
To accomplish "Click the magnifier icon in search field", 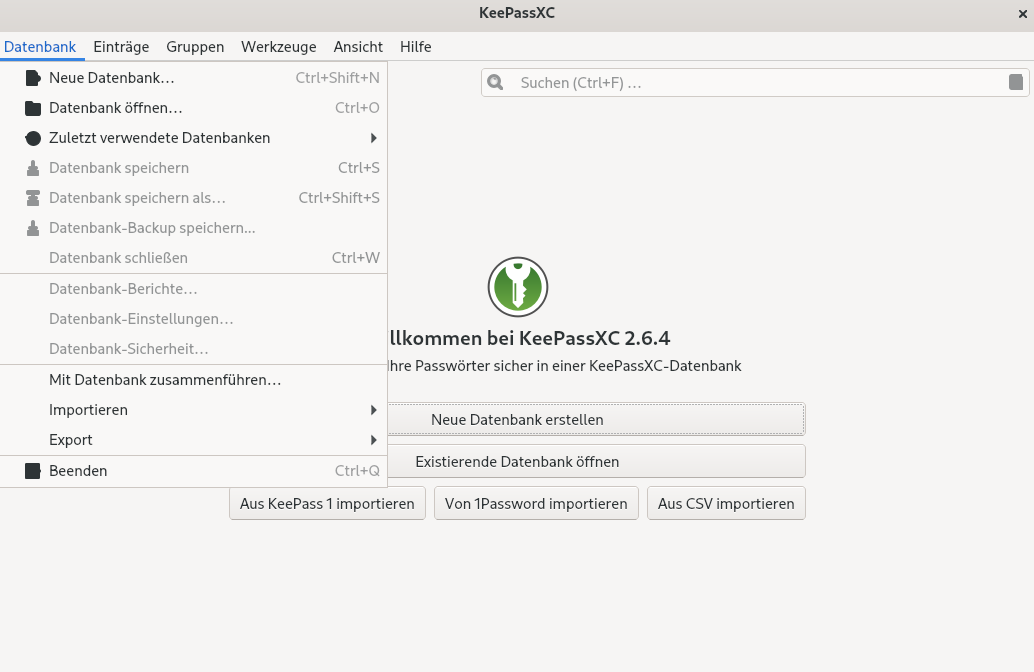I will [x=497, y=83].
